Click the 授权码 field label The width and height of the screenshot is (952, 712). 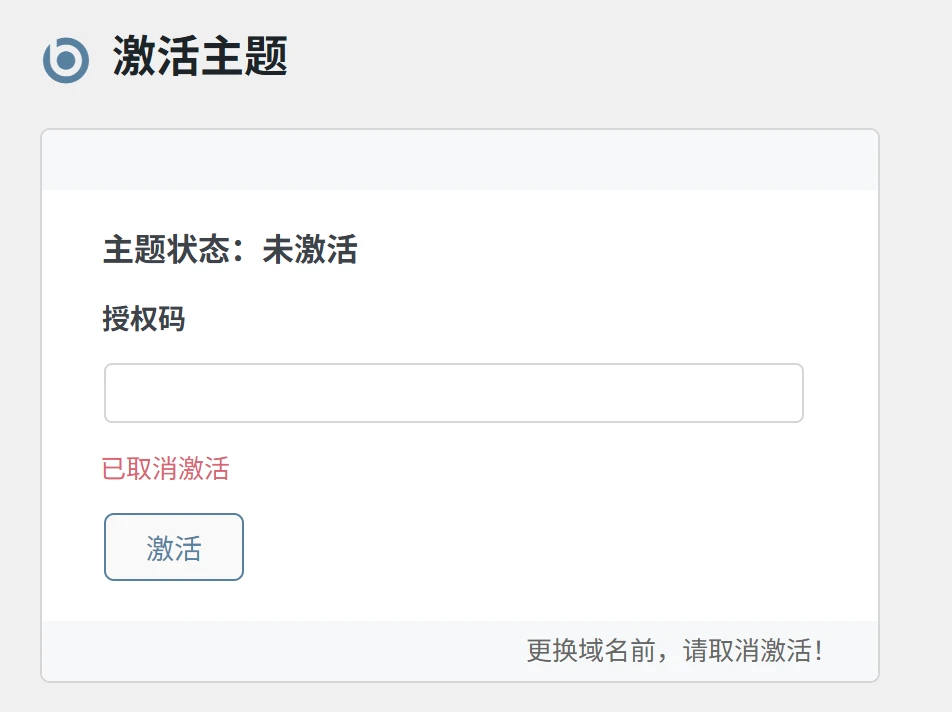[x=143, y=320]
